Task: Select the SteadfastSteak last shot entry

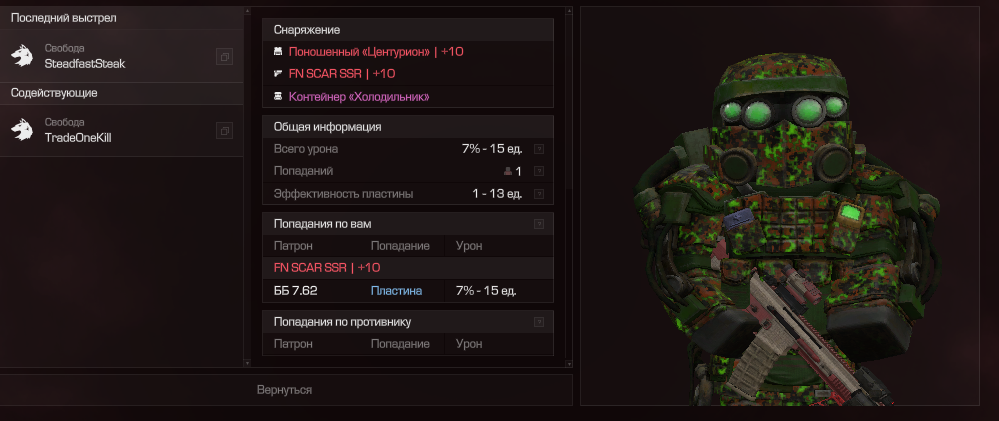Action: tap(121, 56)
